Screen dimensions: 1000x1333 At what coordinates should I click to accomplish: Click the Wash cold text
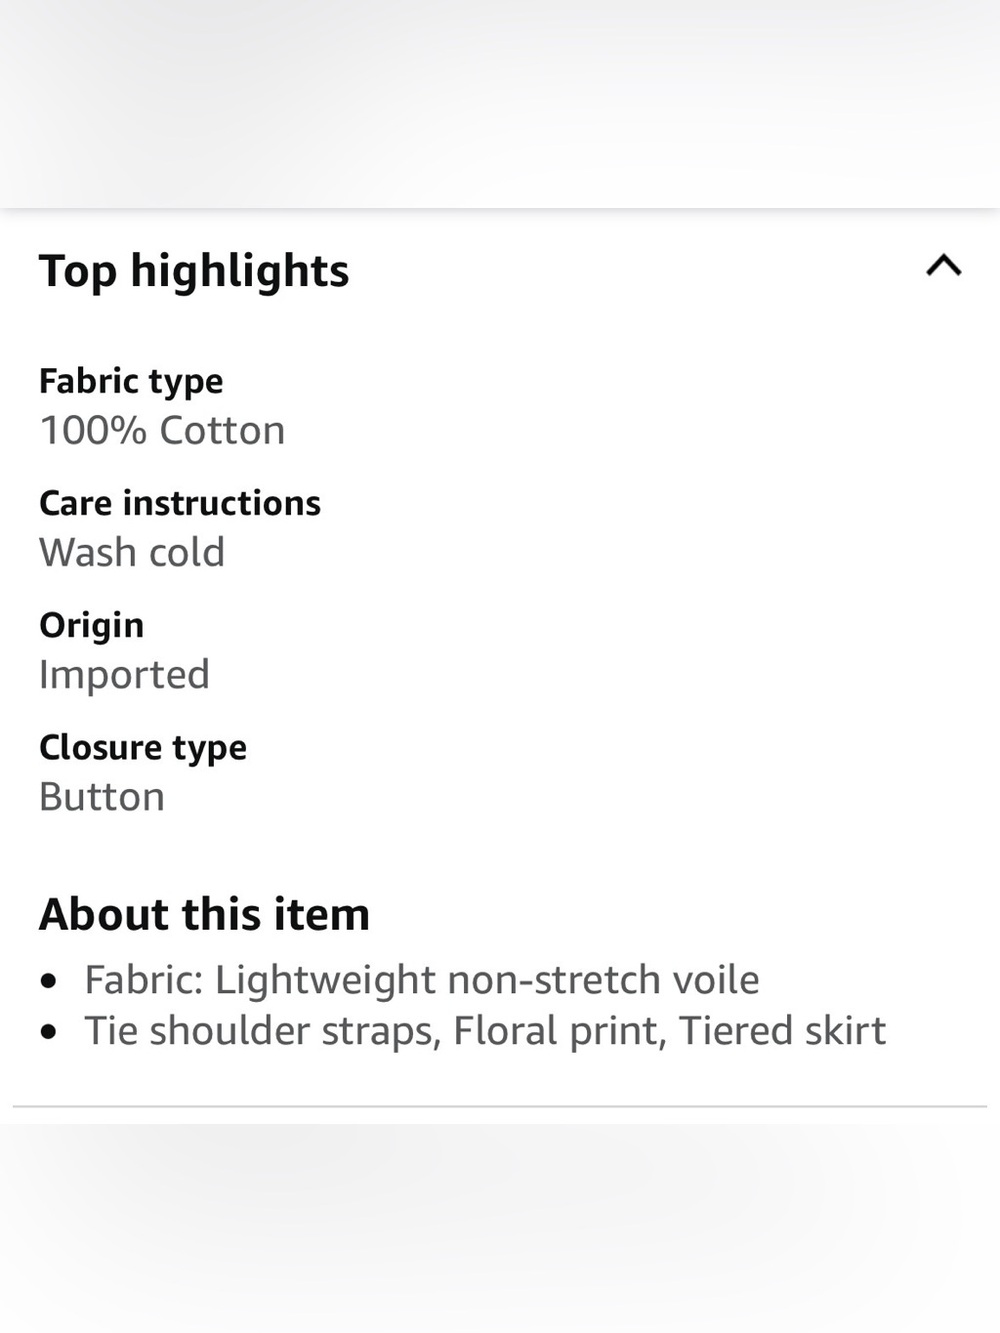tap(132, 553)
